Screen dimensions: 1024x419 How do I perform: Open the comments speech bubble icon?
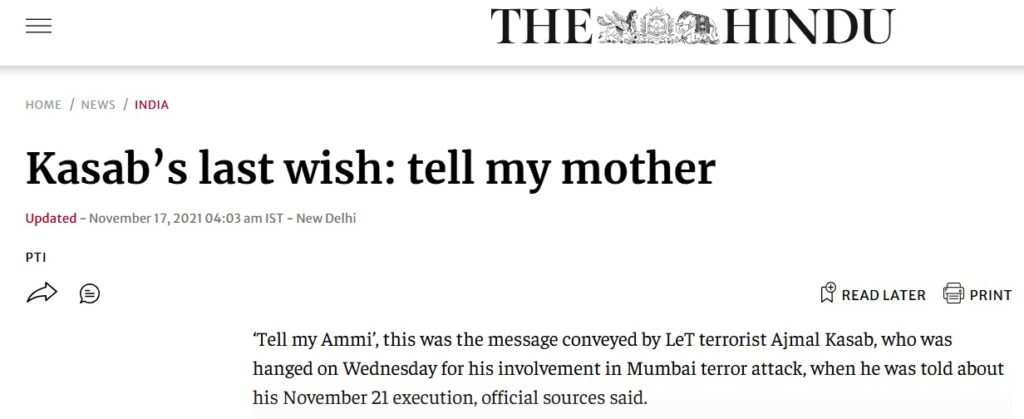89,294
